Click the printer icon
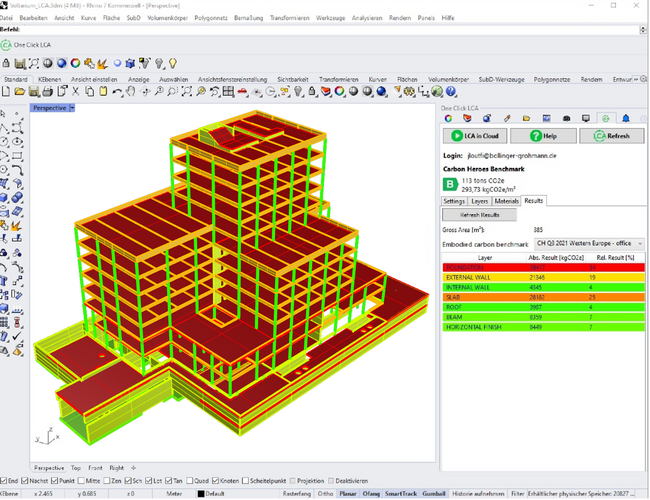Image resolution: width=650 pixels, height=500 pixels. tap(48, 92)
